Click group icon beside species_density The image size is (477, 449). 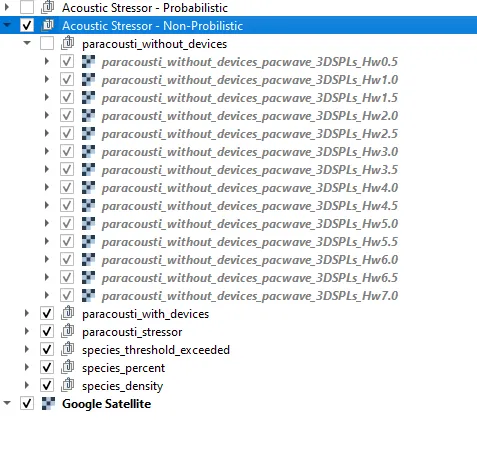pyautogui.click(x=68, y=385)
